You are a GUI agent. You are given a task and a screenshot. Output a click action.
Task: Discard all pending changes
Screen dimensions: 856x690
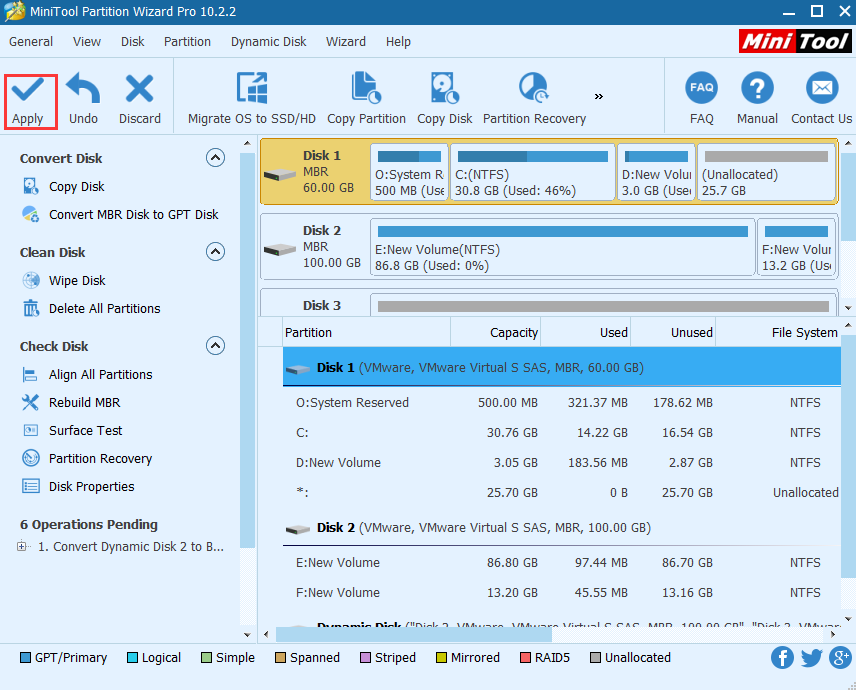(140, 101)
